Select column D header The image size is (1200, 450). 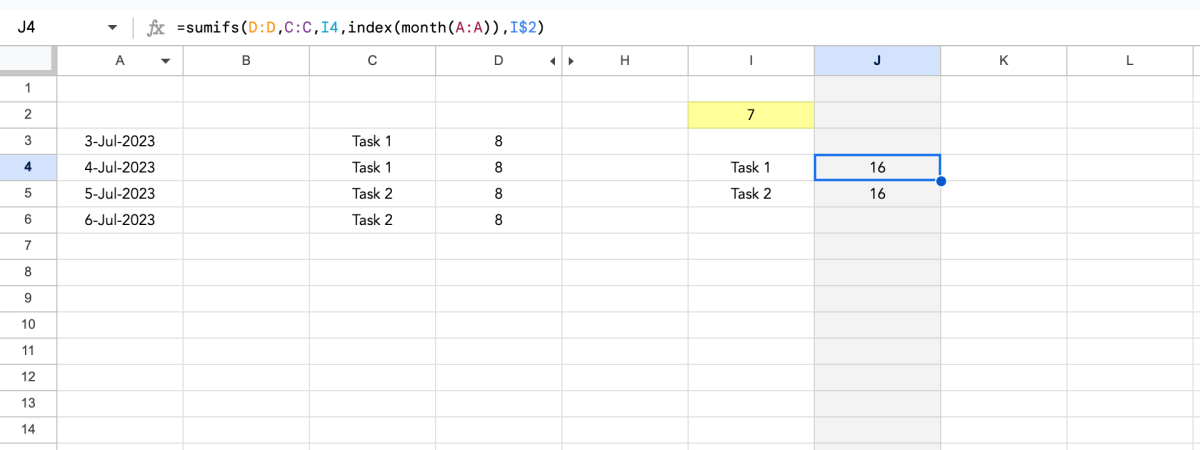[x=498, y=61]
